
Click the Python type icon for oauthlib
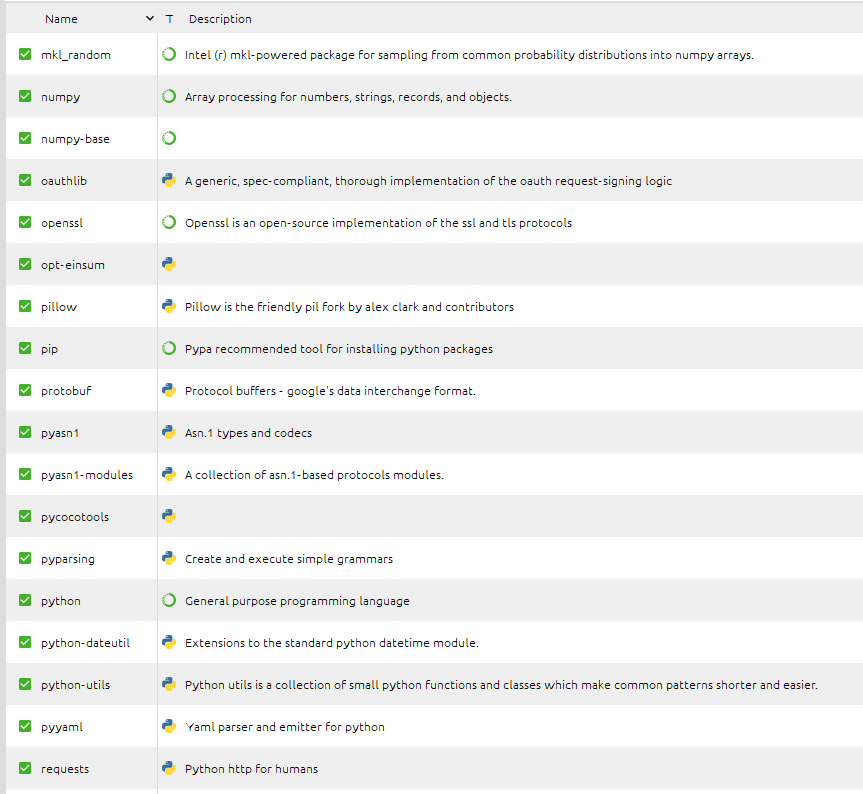[169, 180]
